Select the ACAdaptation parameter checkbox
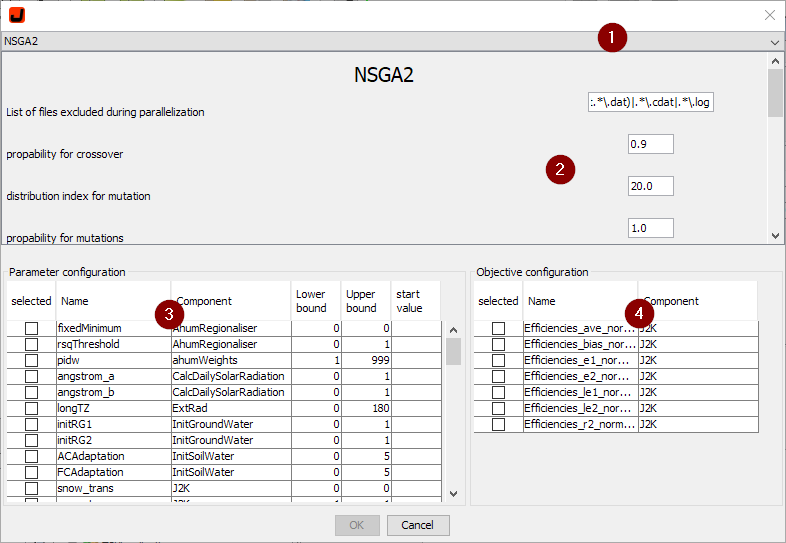This screenshot has height=543, width=786. pos(32,457)
